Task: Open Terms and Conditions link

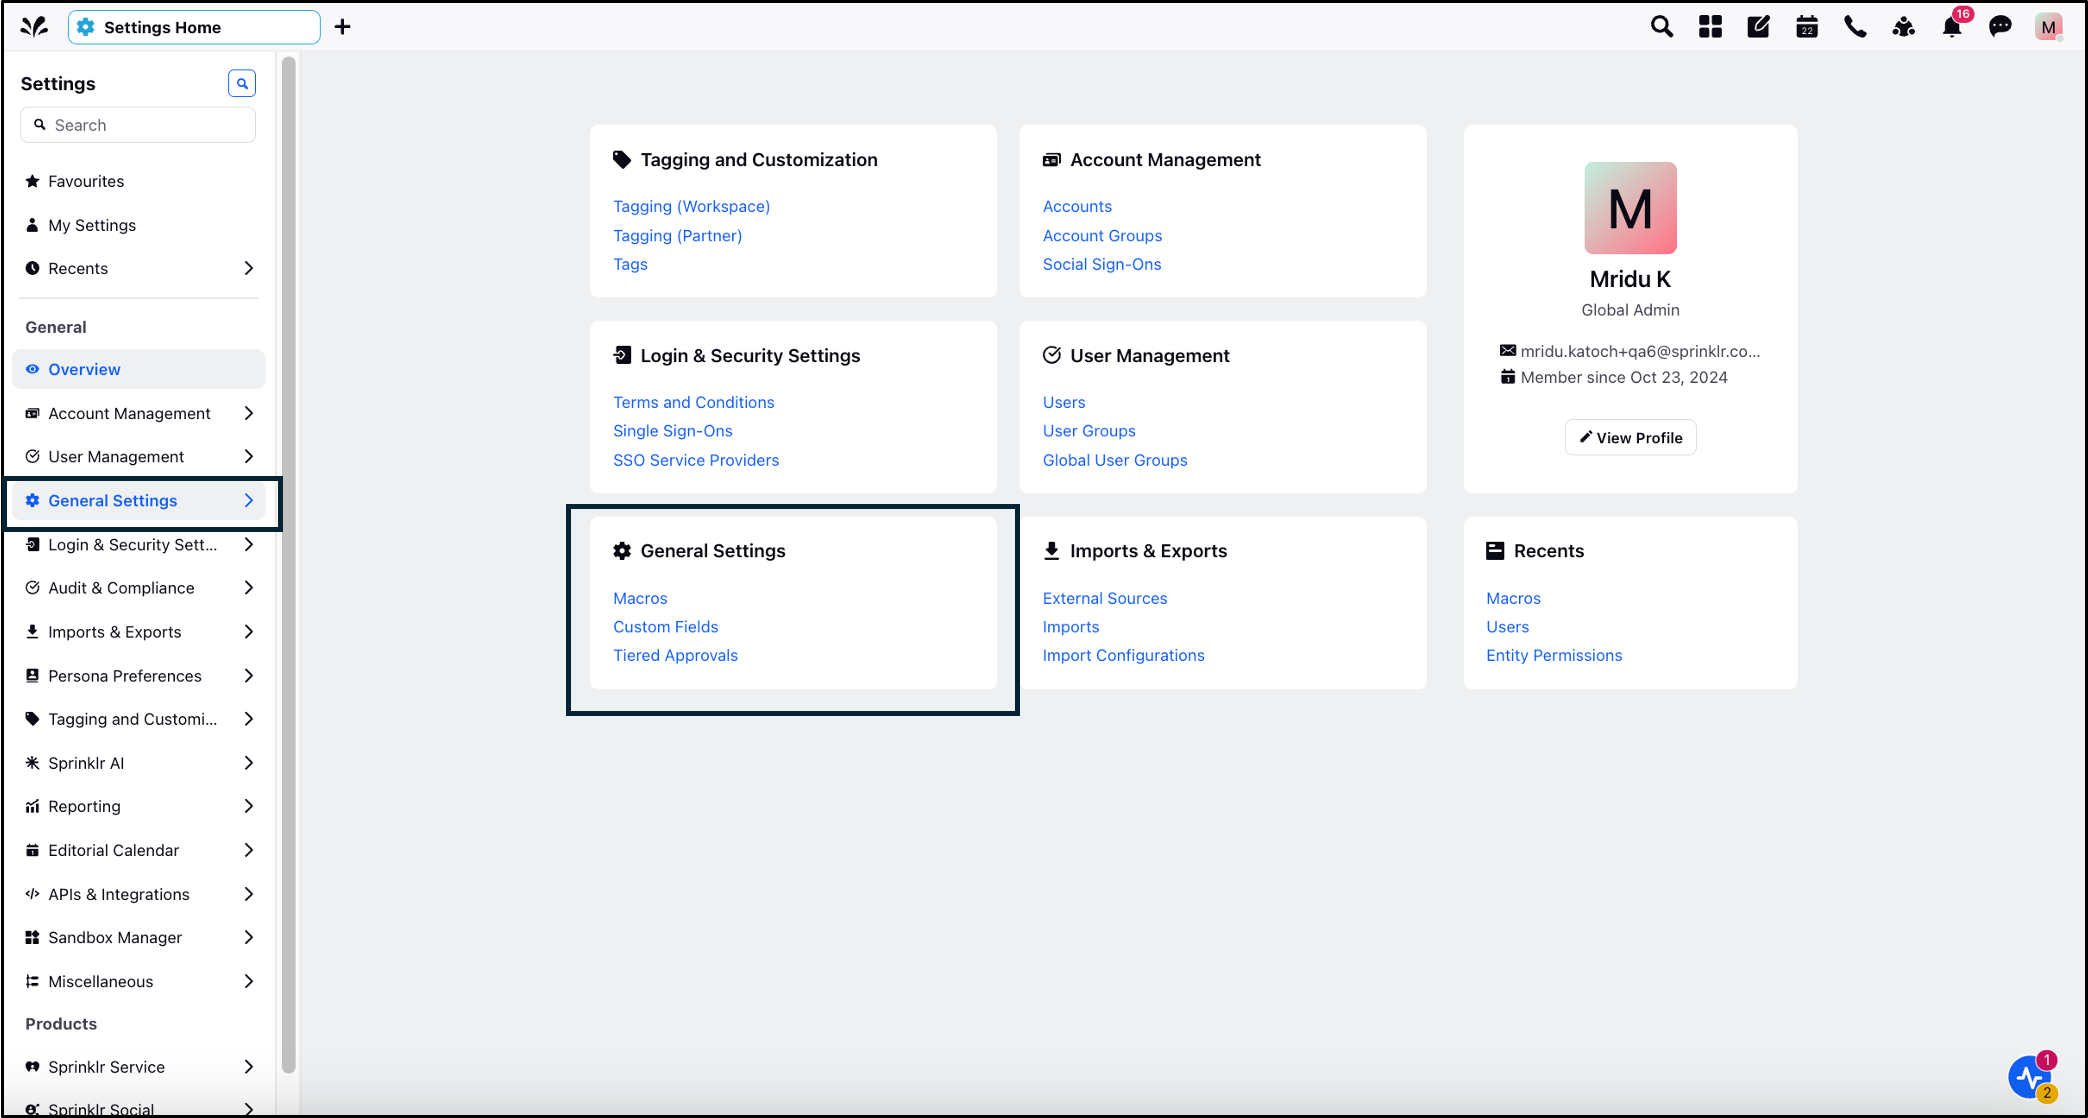Action: click(693, 402)
